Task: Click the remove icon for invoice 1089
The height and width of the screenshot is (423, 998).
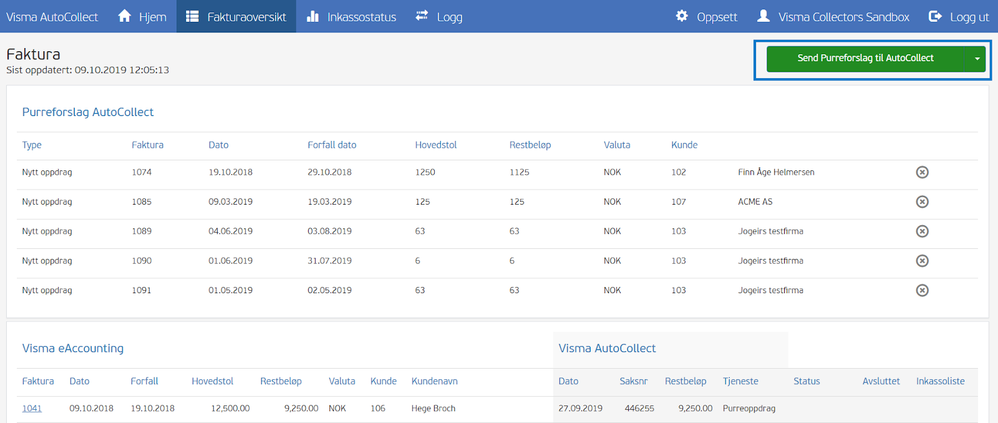Action: pyautogui.click(x=922, y=232)
